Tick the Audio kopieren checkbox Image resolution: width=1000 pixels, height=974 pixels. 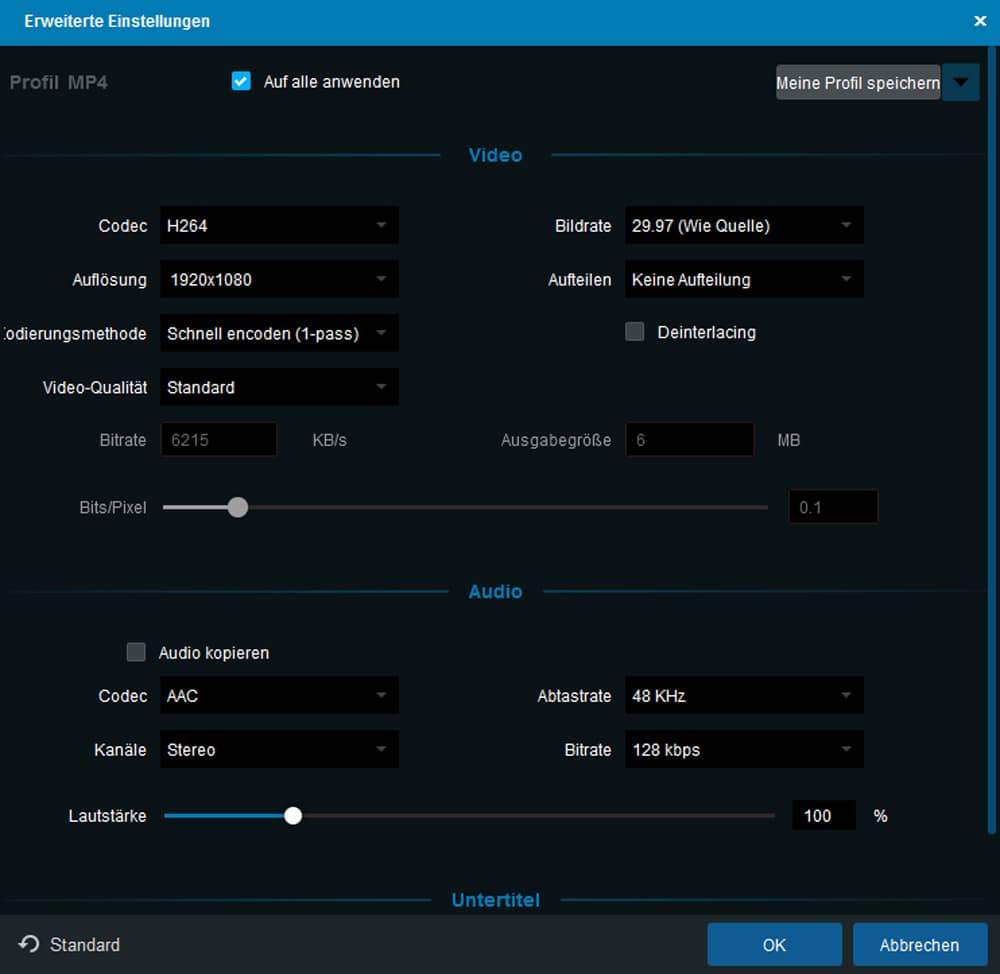(136, 653)
